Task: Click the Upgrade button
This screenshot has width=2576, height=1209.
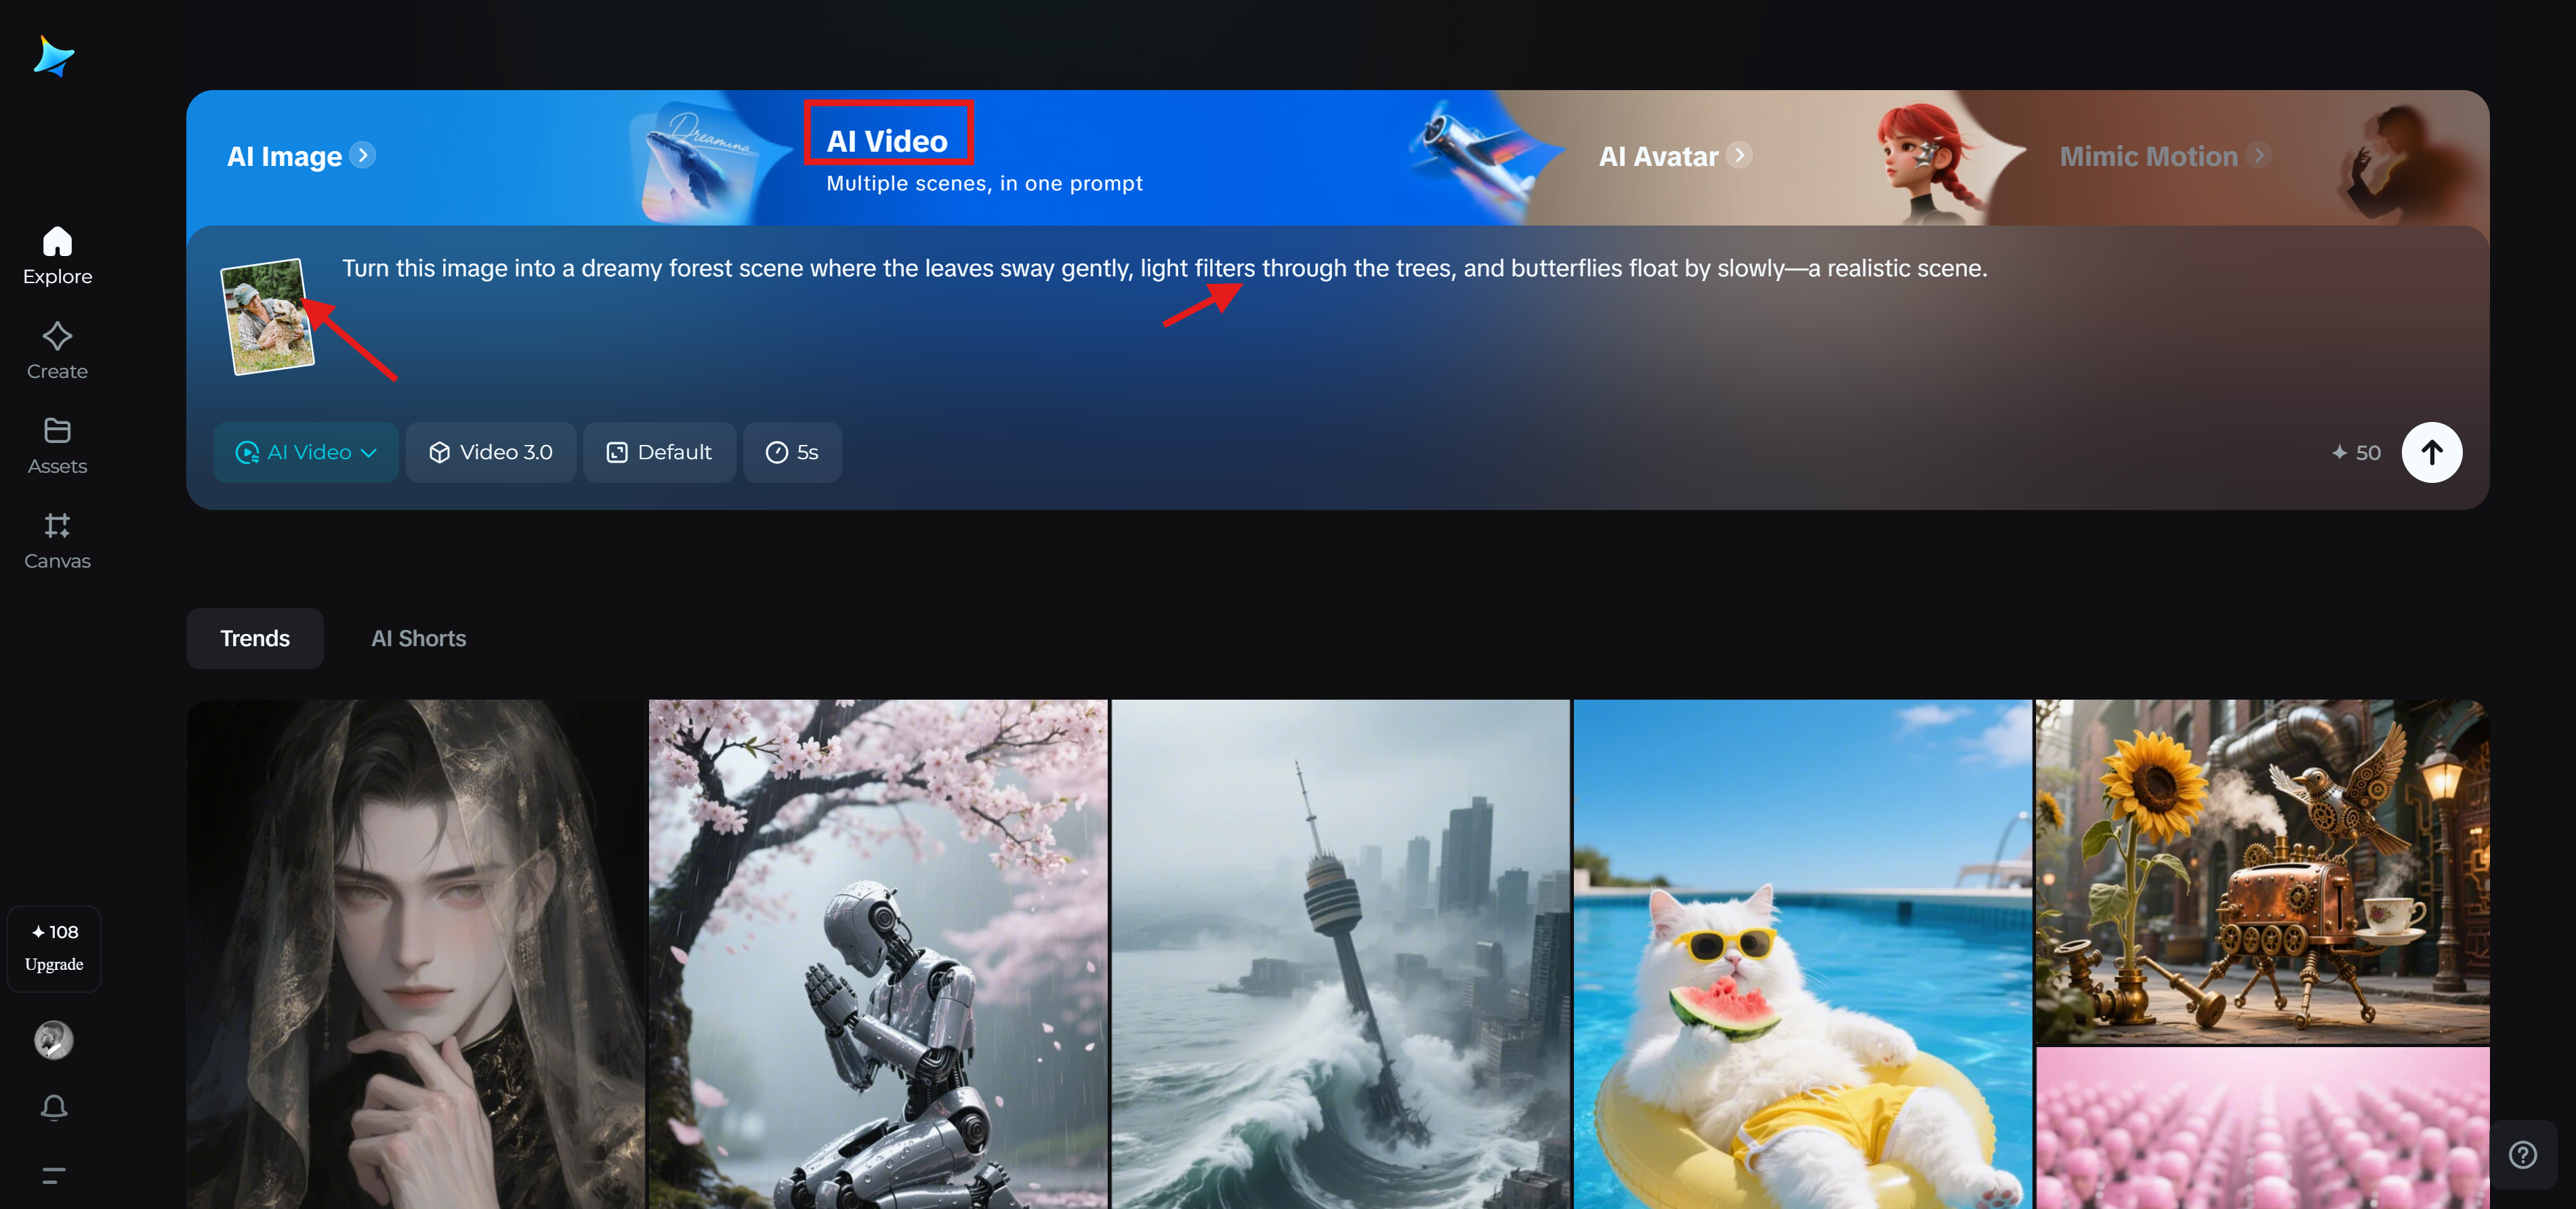Action: 54,948
